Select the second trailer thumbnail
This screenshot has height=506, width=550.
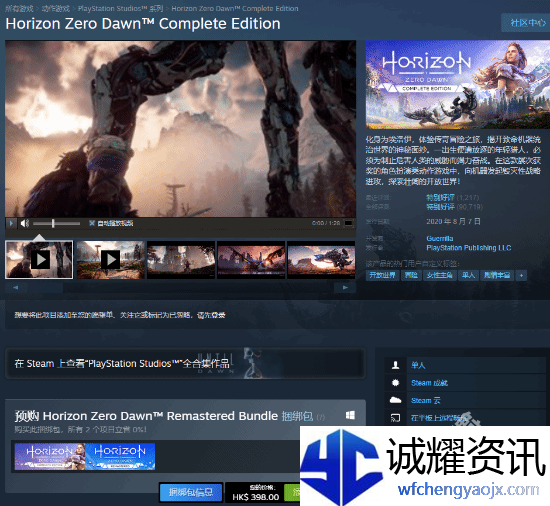[110, 260]
